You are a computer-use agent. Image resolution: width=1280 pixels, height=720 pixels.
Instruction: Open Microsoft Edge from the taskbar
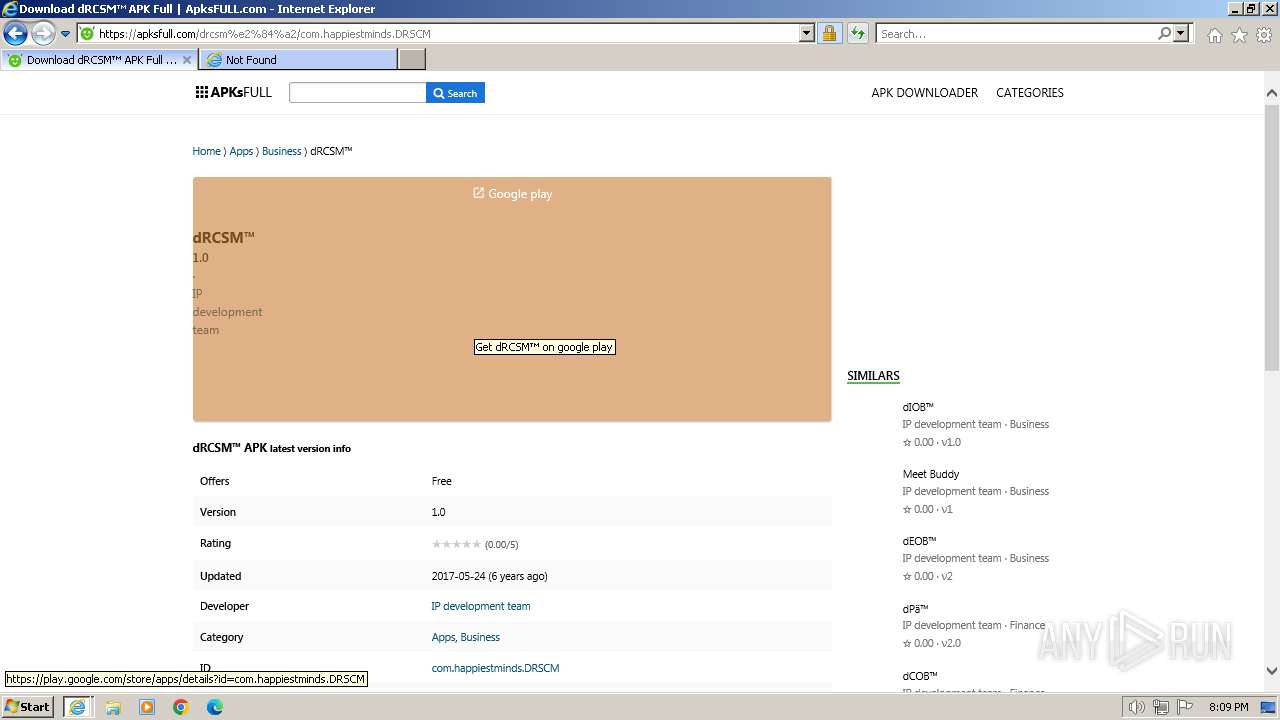214,707
